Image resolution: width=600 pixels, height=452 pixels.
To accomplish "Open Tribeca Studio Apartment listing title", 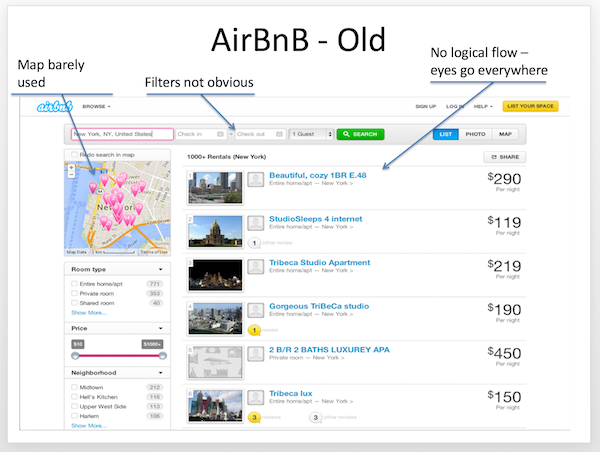I will 320,263.
